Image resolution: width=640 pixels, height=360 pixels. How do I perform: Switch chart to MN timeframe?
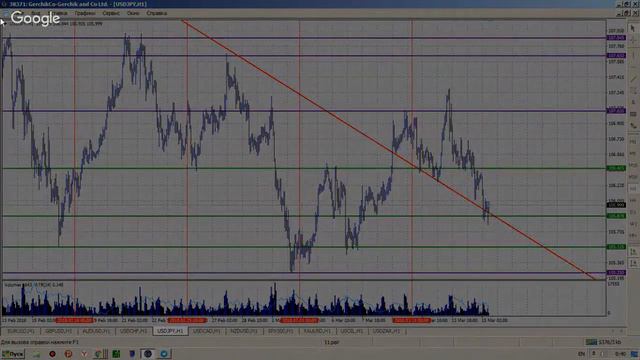pos(633,236)
